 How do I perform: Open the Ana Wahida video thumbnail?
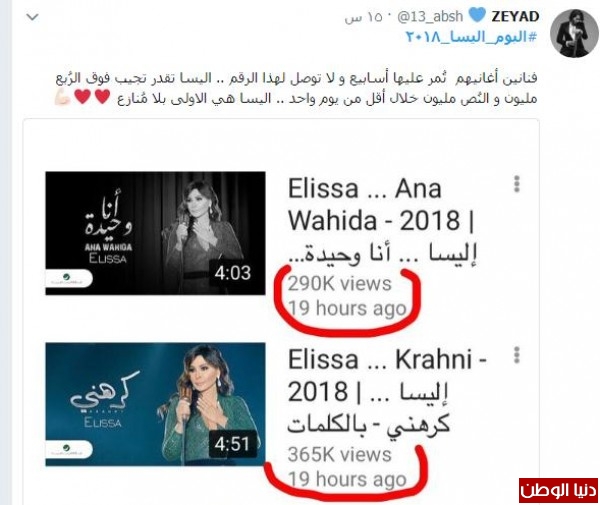point(155,233)
